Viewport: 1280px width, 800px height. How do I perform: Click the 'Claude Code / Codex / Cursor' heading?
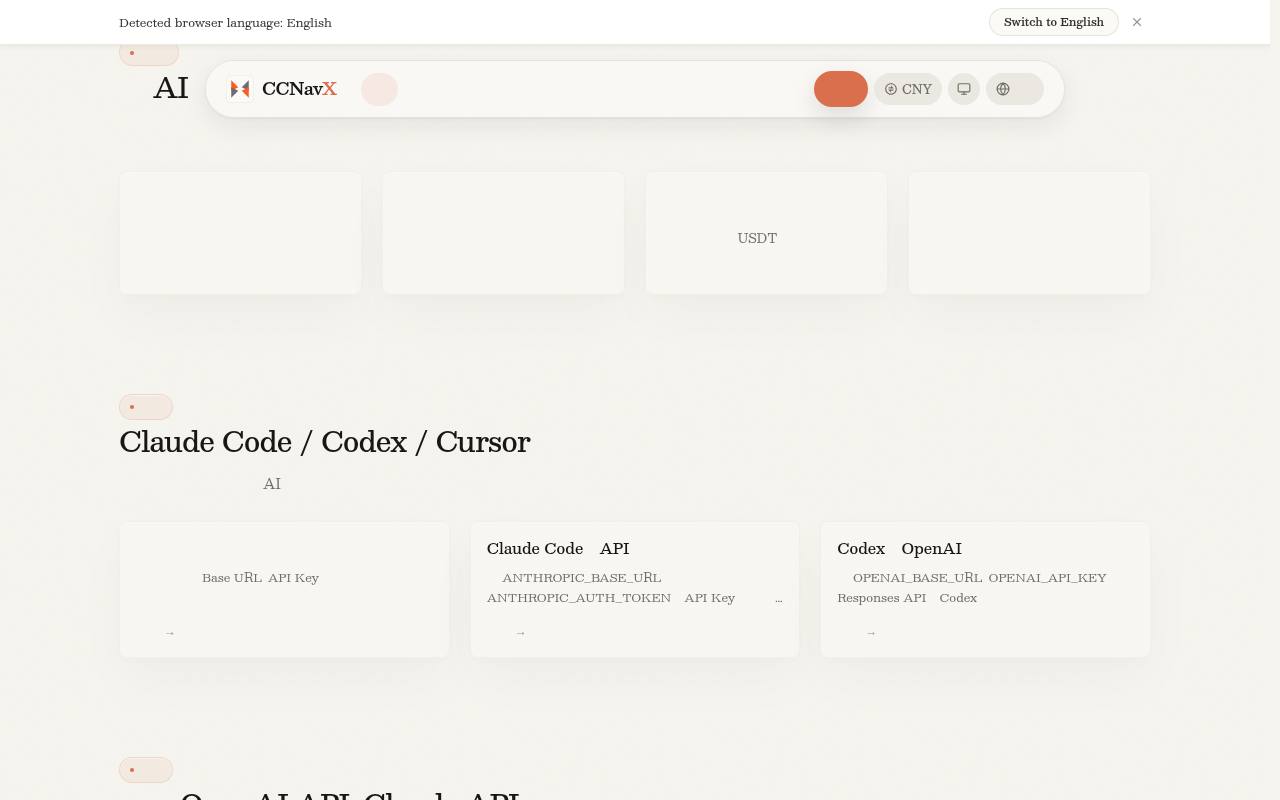(325, 442)
